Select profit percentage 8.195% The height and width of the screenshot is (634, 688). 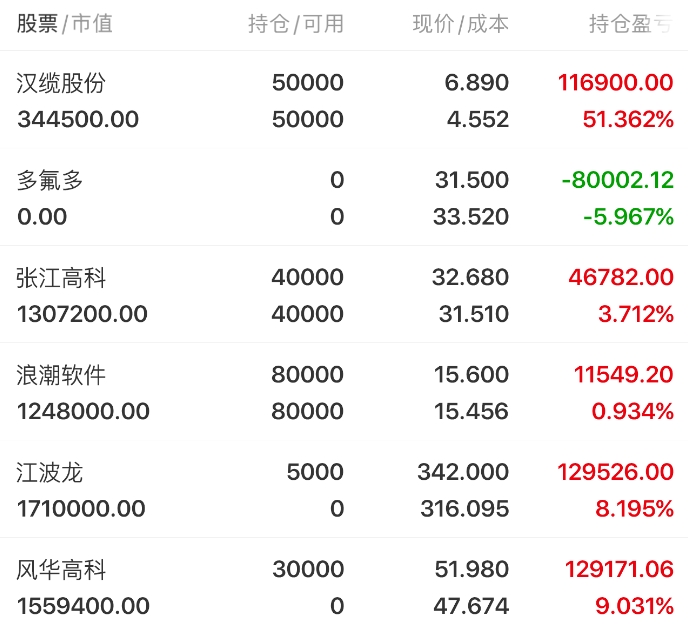pos(634,509)
